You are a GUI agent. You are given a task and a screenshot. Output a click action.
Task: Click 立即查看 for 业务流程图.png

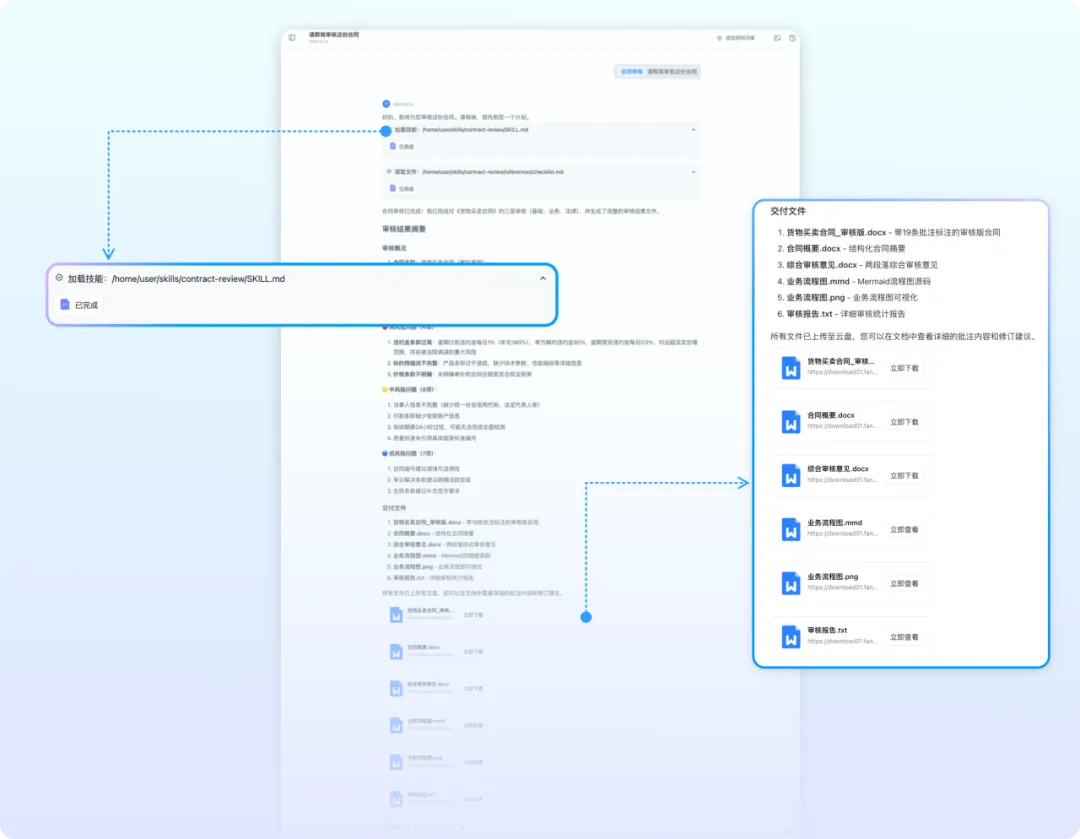pyautogui.click(x=904, y=584)
